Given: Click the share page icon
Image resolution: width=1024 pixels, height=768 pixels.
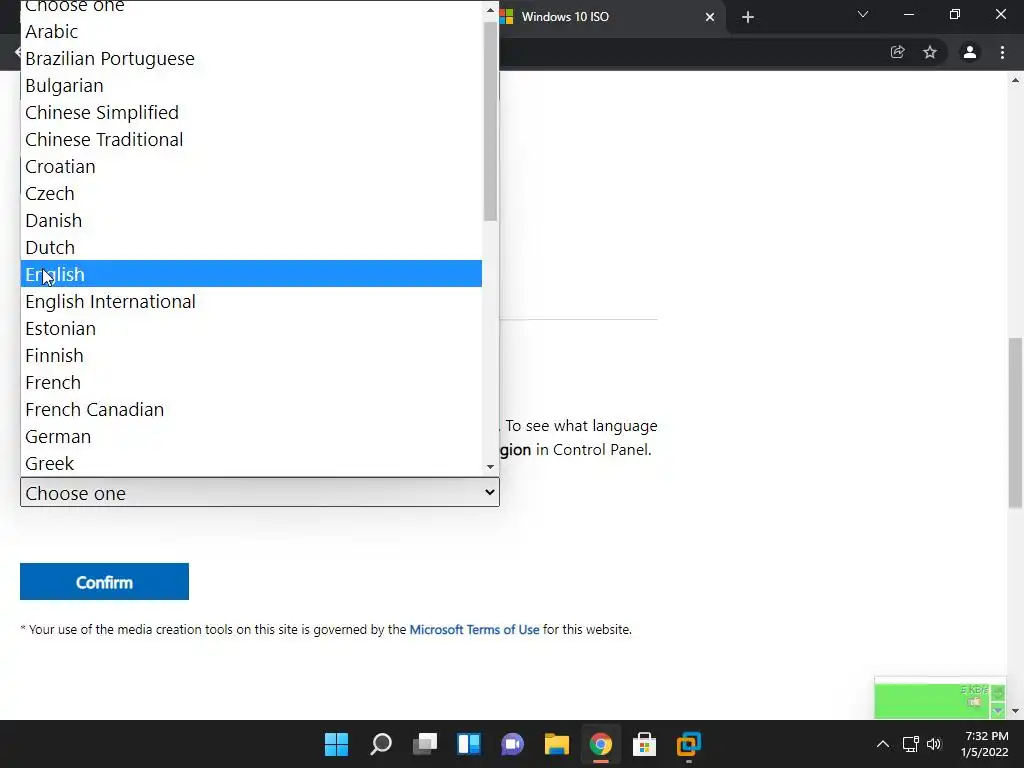Looking at the screenshot, I should [898, 52].
